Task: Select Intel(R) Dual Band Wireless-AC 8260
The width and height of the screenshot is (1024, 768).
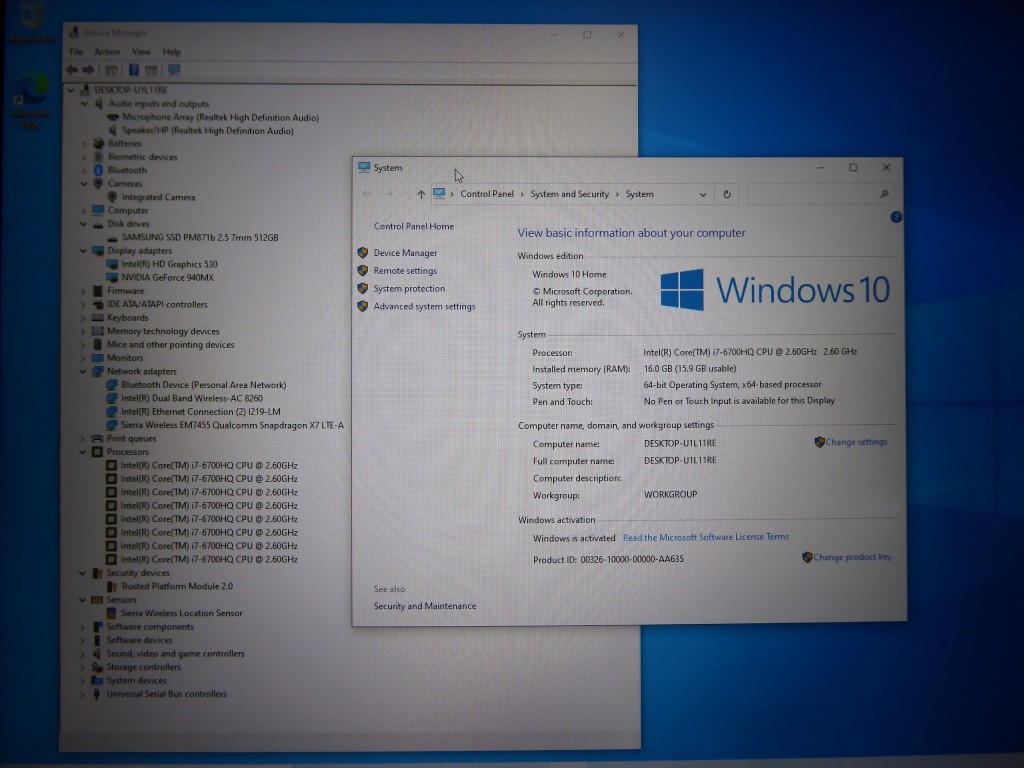Action: [191, 398]
